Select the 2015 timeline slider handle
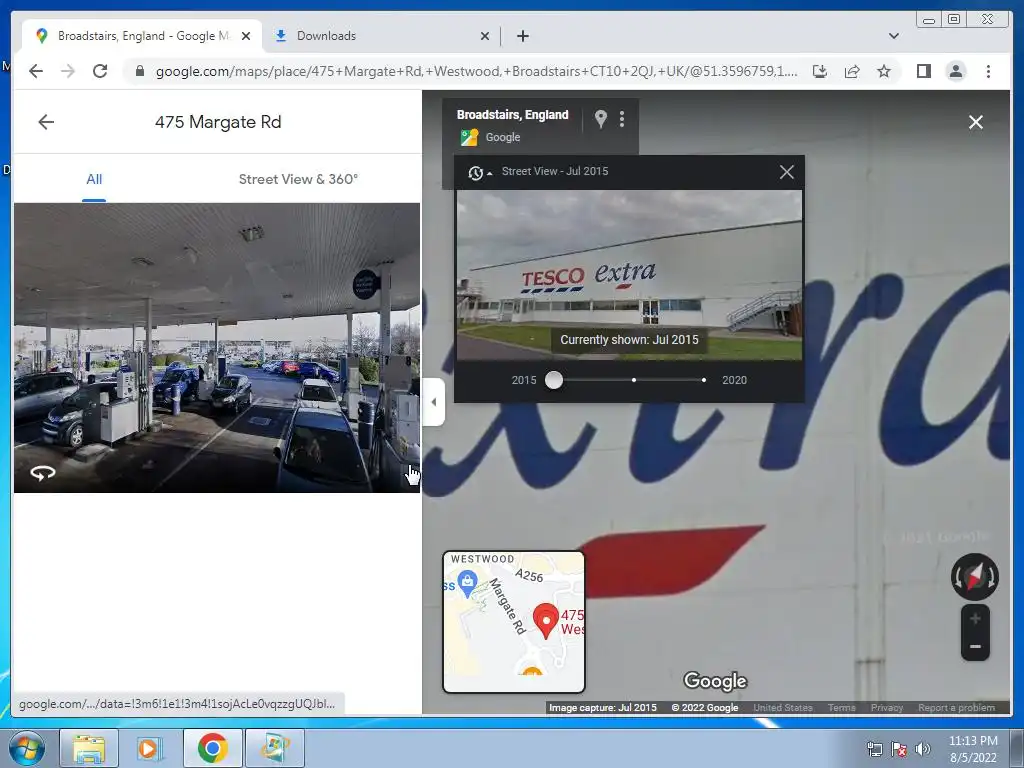 pos(554,380)
